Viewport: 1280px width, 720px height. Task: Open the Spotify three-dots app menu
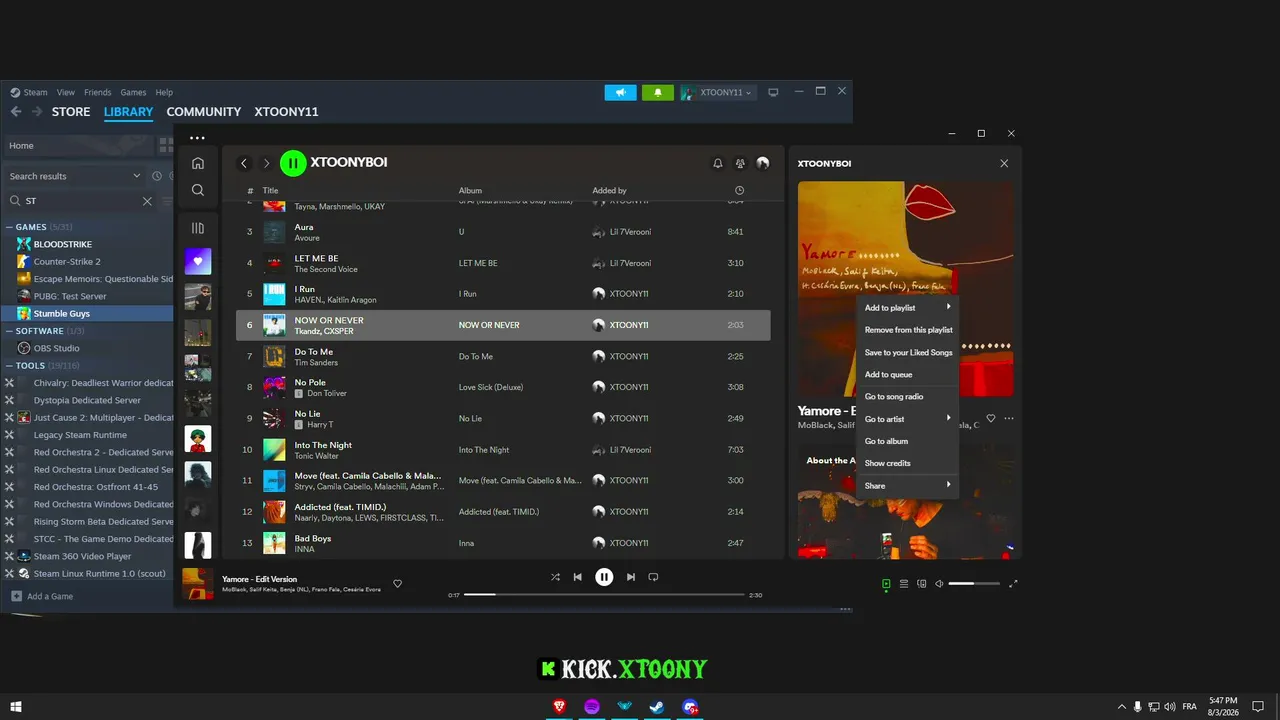(x=197, y=138)
